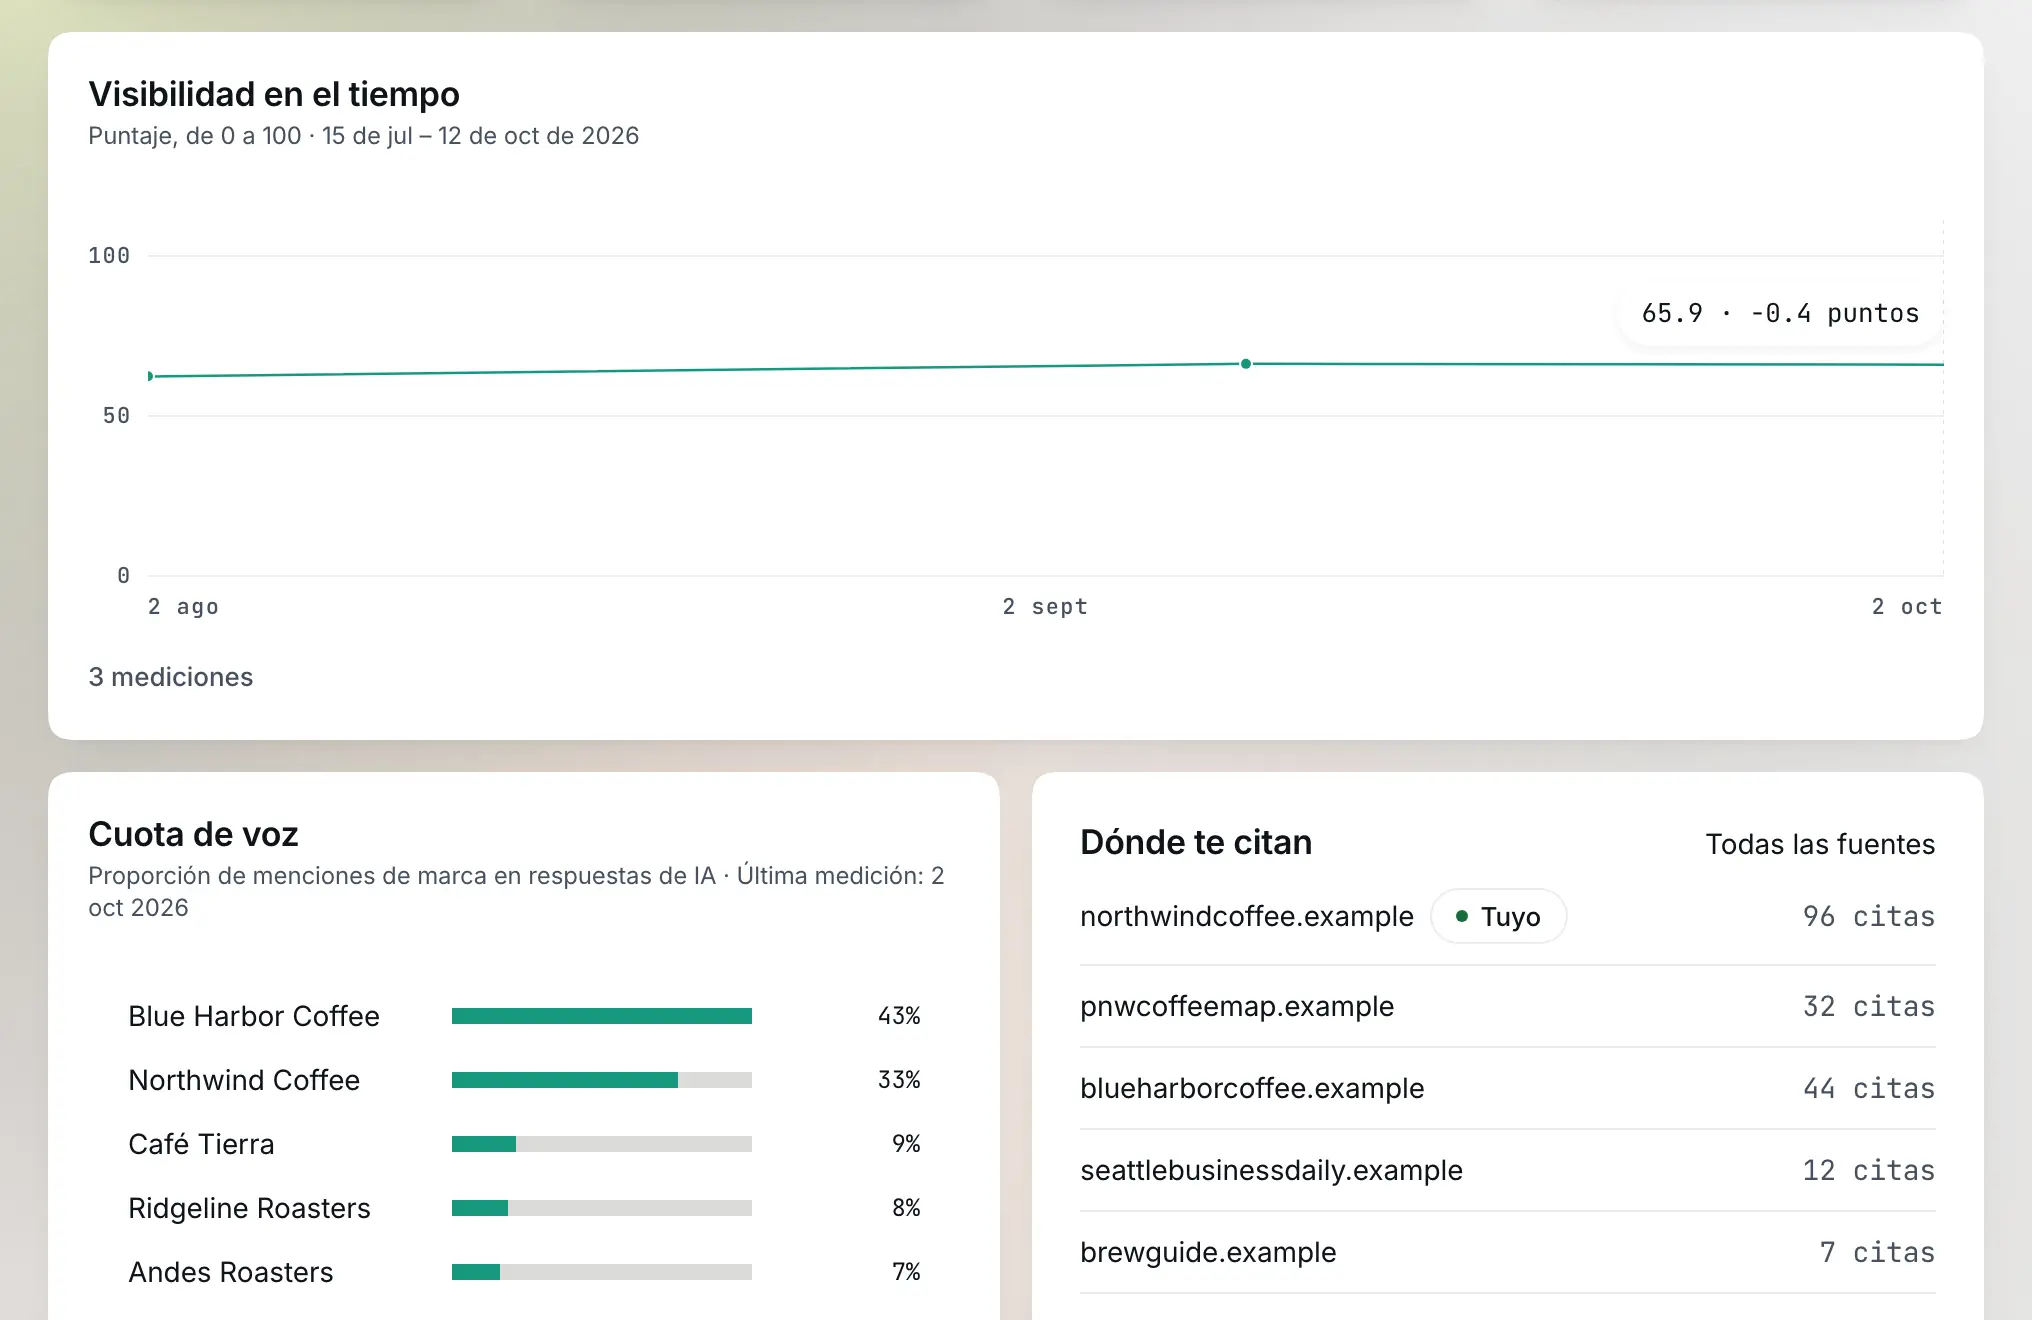Screen dimensions: 2032x1320
Task: Click the Andes Roasters label
Action: pyautogui.click(x=231, y=1272)
